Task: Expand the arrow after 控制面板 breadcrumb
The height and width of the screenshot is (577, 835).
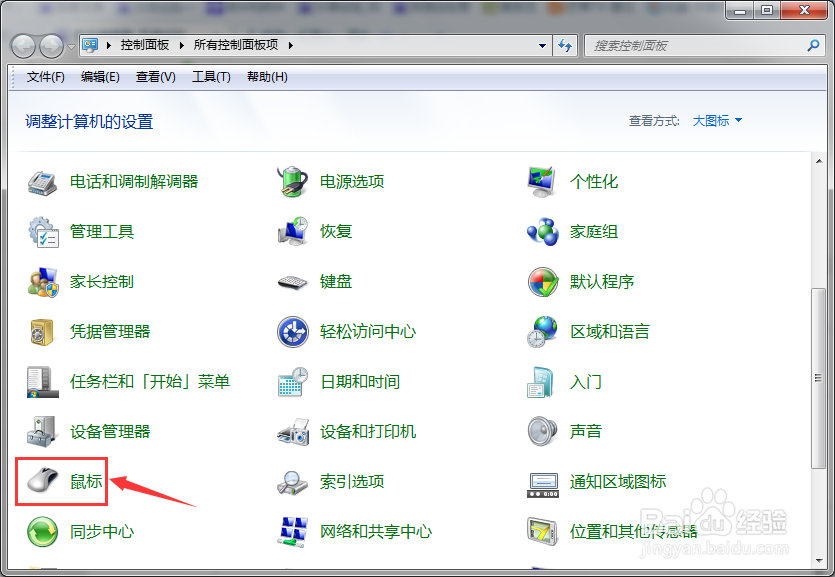Action: coord(182,45)
